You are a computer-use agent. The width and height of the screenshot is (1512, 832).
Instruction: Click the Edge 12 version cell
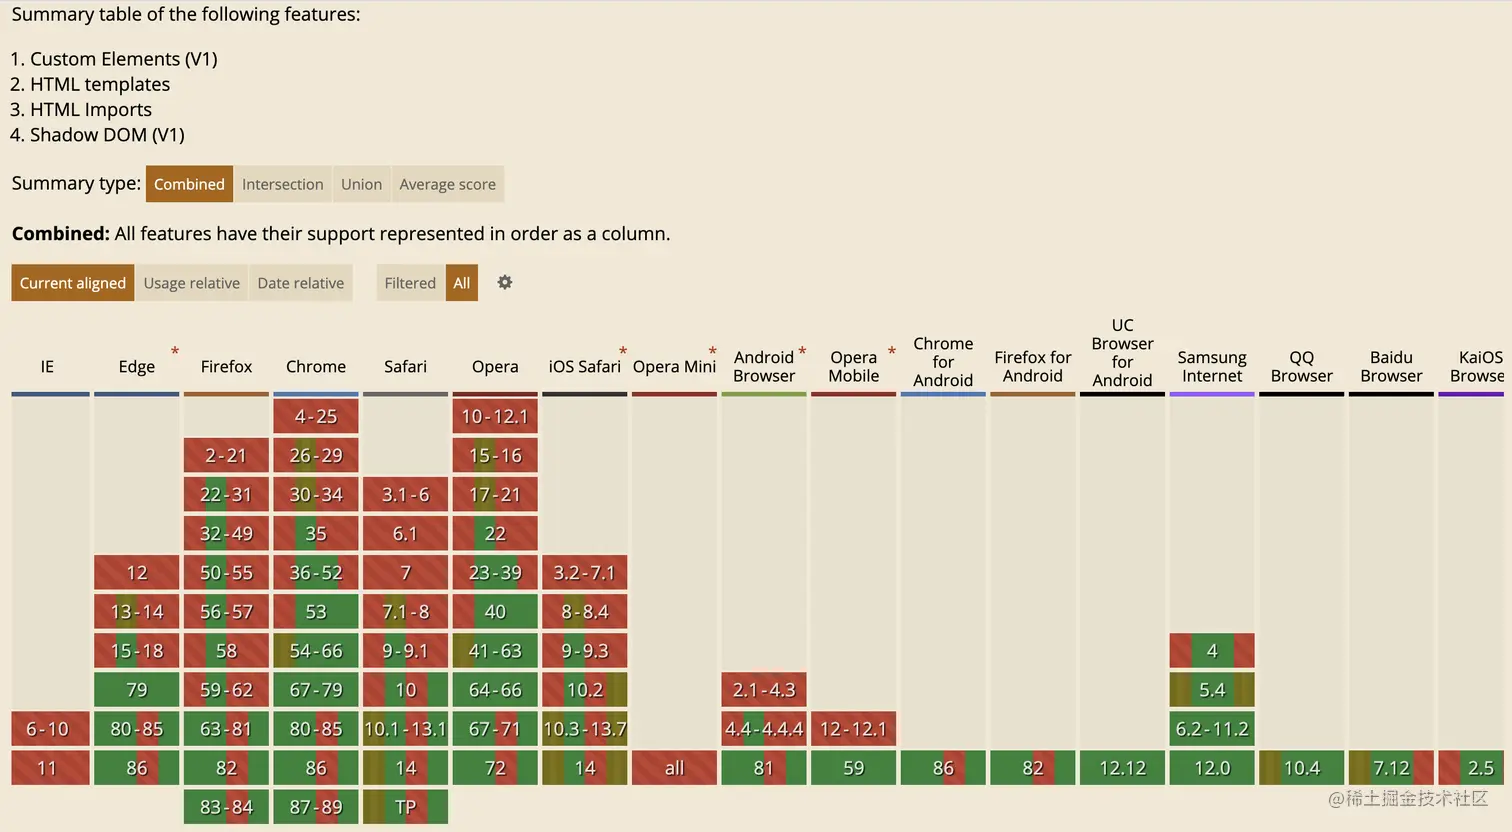(x=136, y=572)
